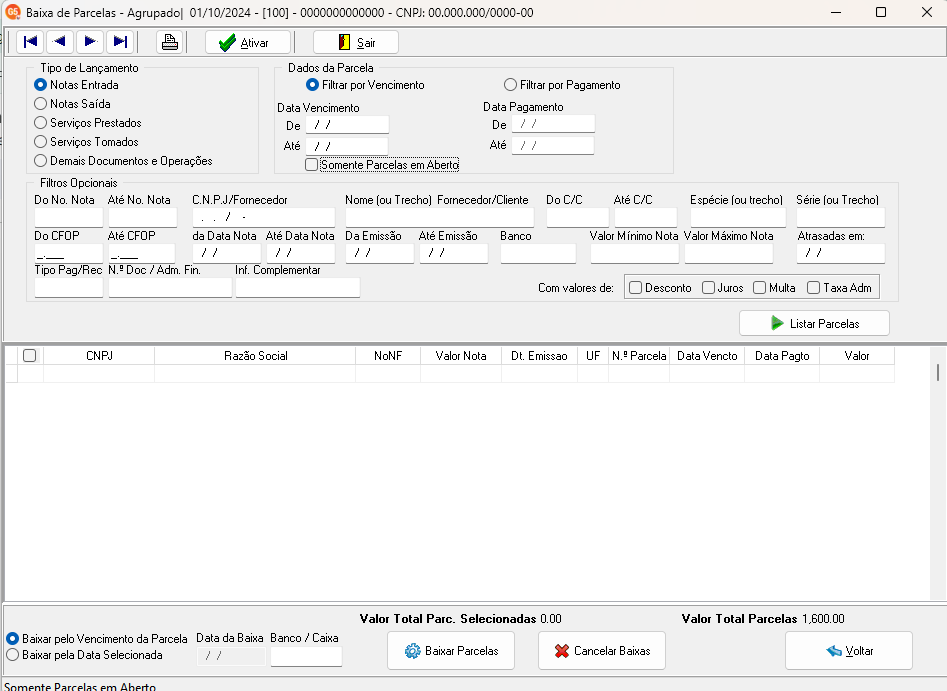Screen dimensions: 947x691
Task: Click the Até Data Nota field
Action: [x=300, y=253]
